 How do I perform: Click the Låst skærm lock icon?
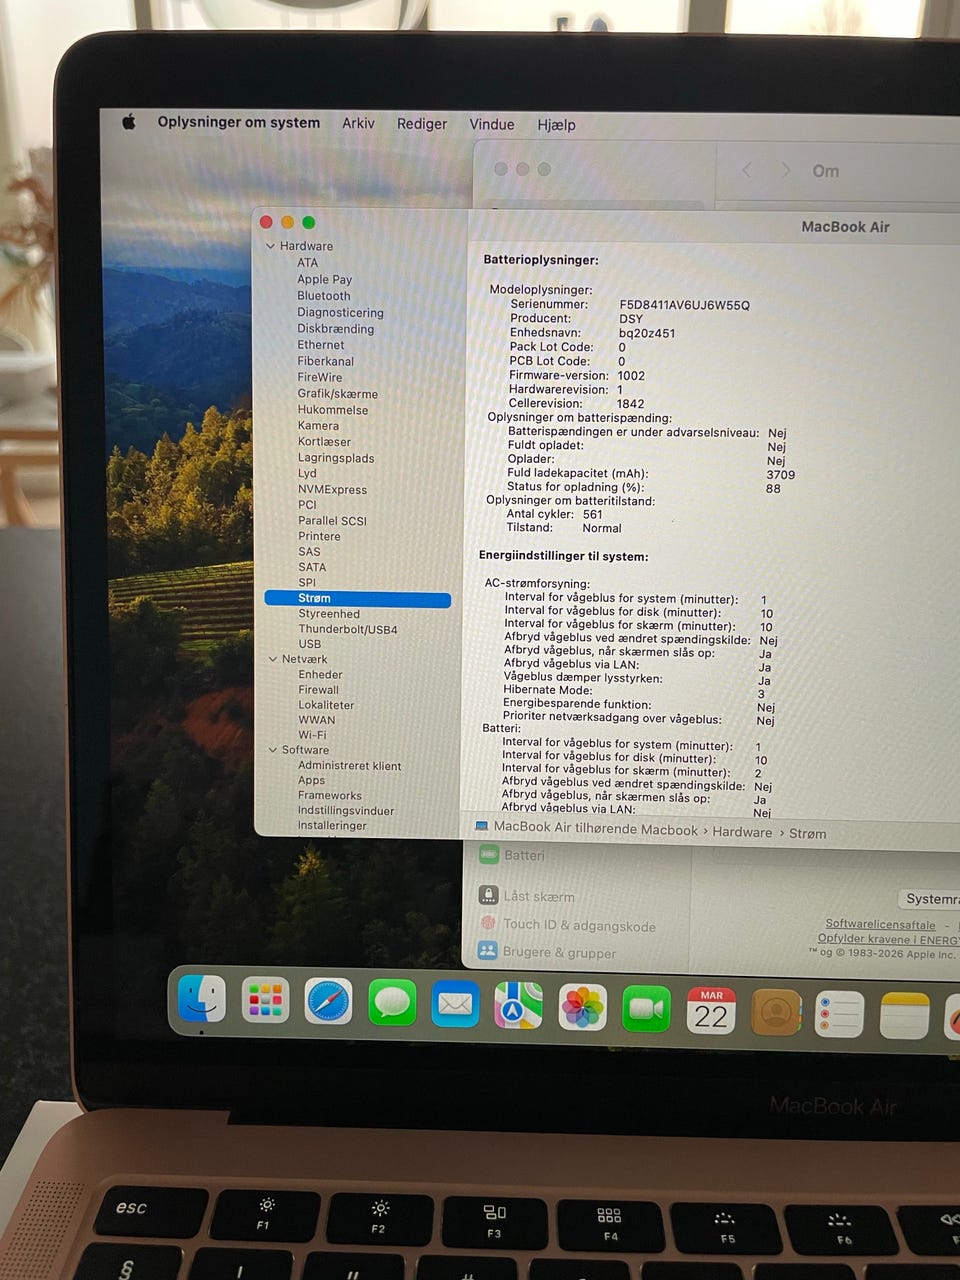pyautogui.click(x=488, y=895)
